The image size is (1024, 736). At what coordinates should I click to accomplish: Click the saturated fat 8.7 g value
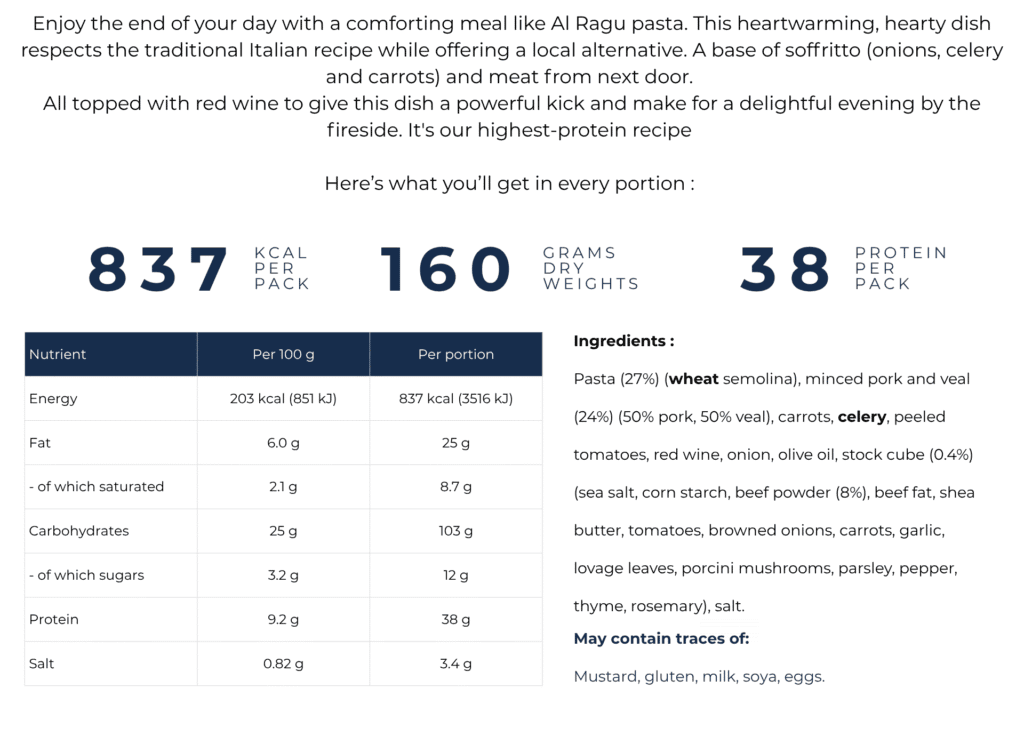[456, 487]
